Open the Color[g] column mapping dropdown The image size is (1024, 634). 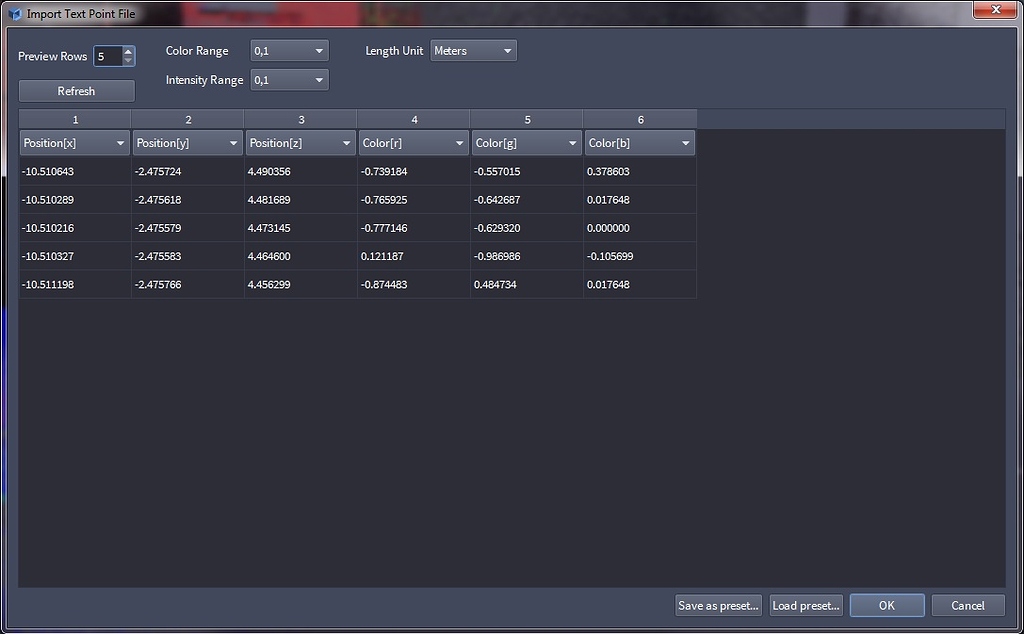(572, 142)
